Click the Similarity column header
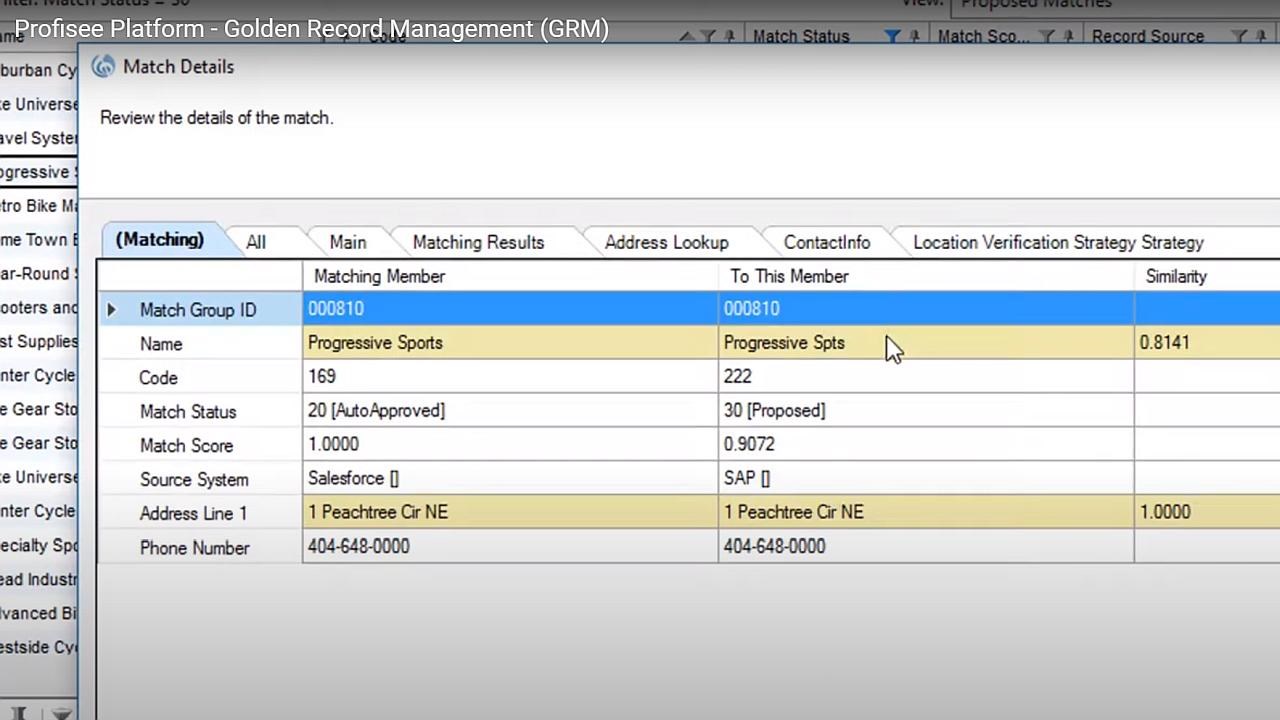This screenshot has height=720, width=1280. (x=1207, y=276)
